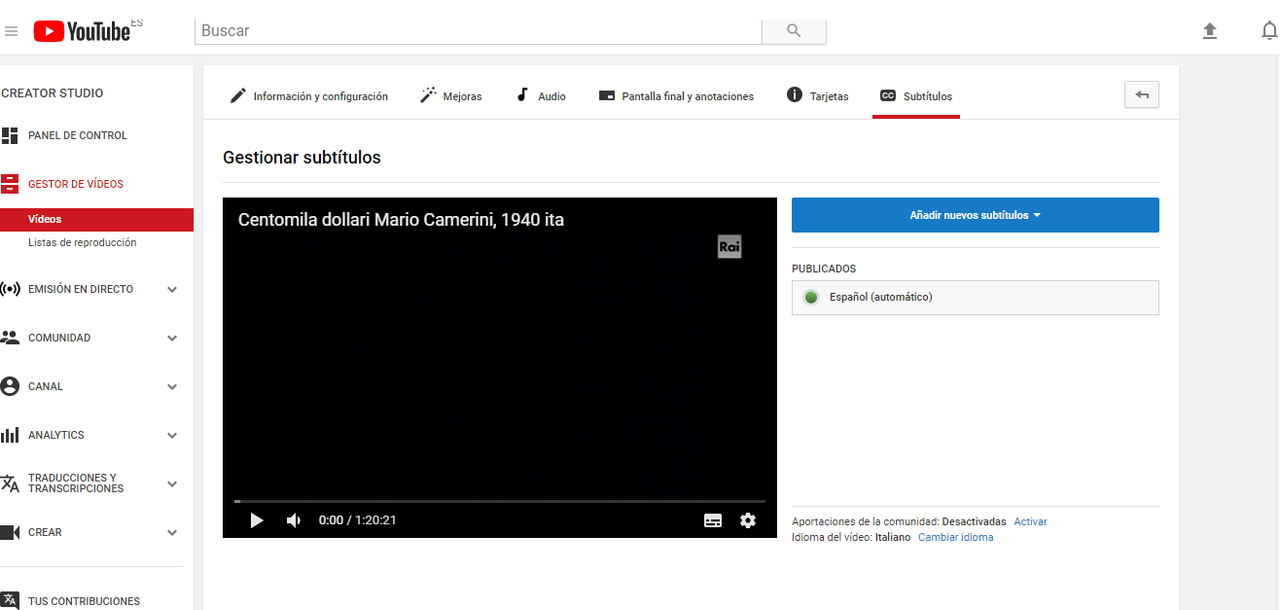Click the Gestor de vídeos red icon
Viewport: 1280px width, 610px height.
click(10, 184)
